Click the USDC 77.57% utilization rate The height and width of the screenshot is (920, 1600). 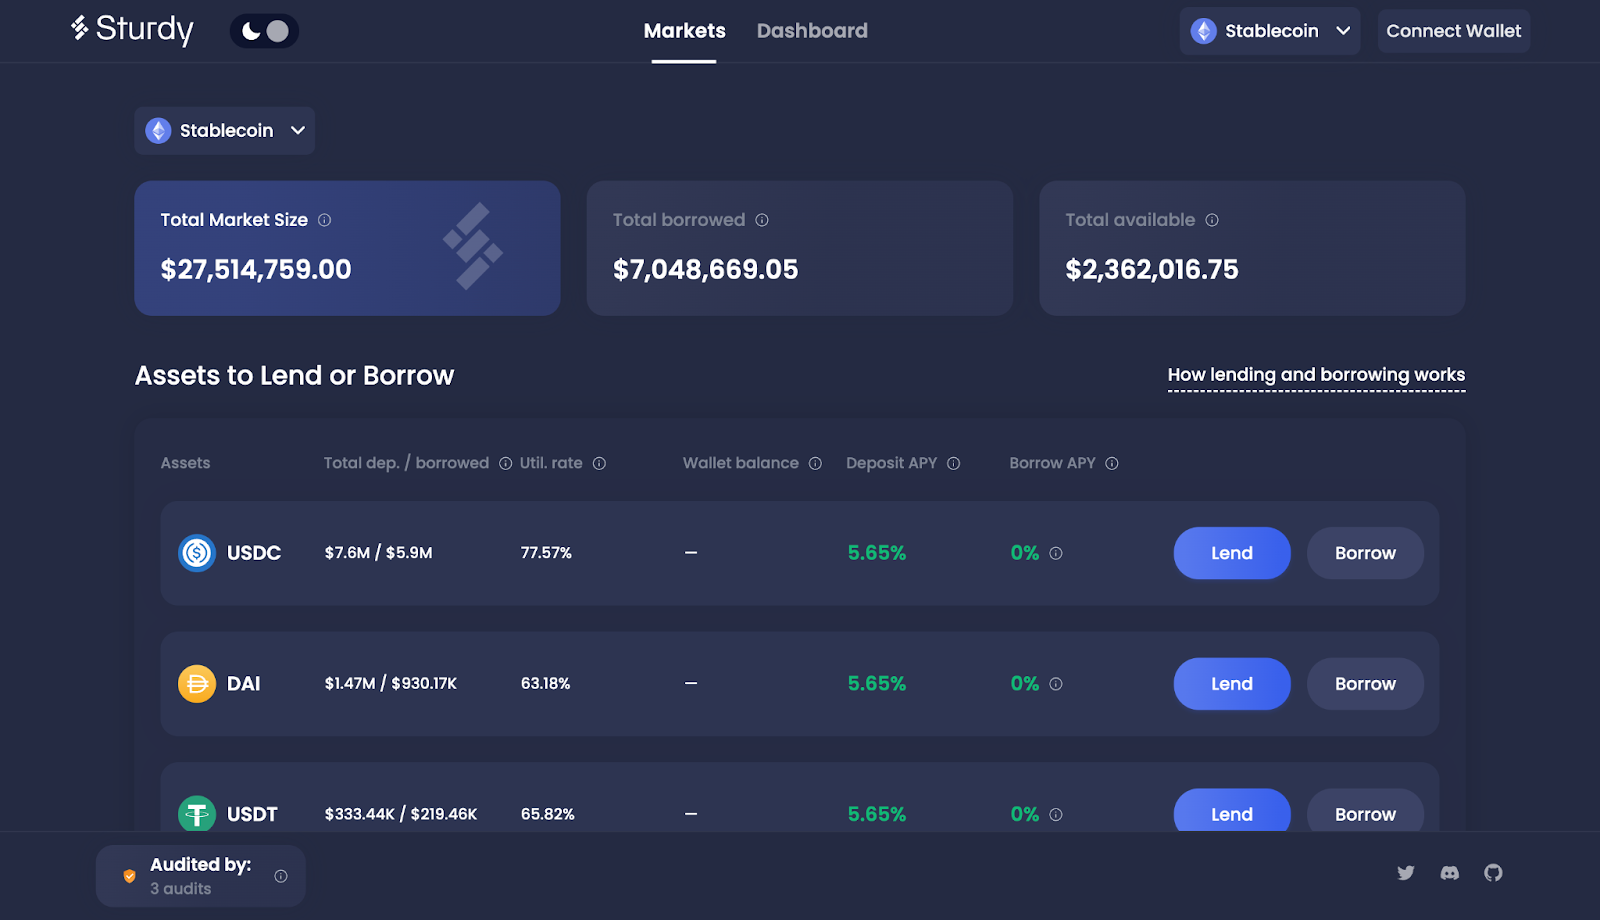[x=546, y=553]
